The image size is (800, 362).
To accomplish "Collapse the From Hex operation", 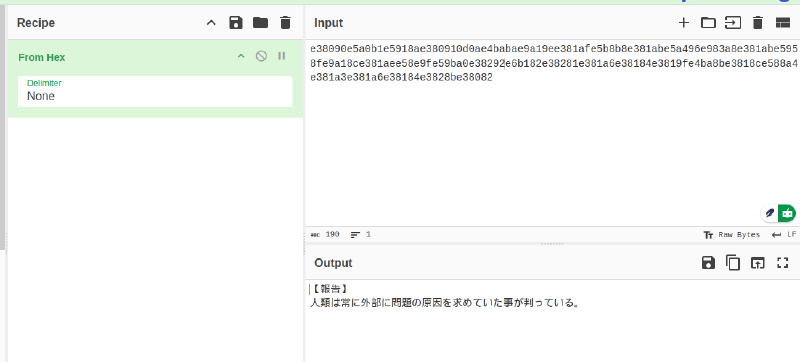I will coord(241,56).
